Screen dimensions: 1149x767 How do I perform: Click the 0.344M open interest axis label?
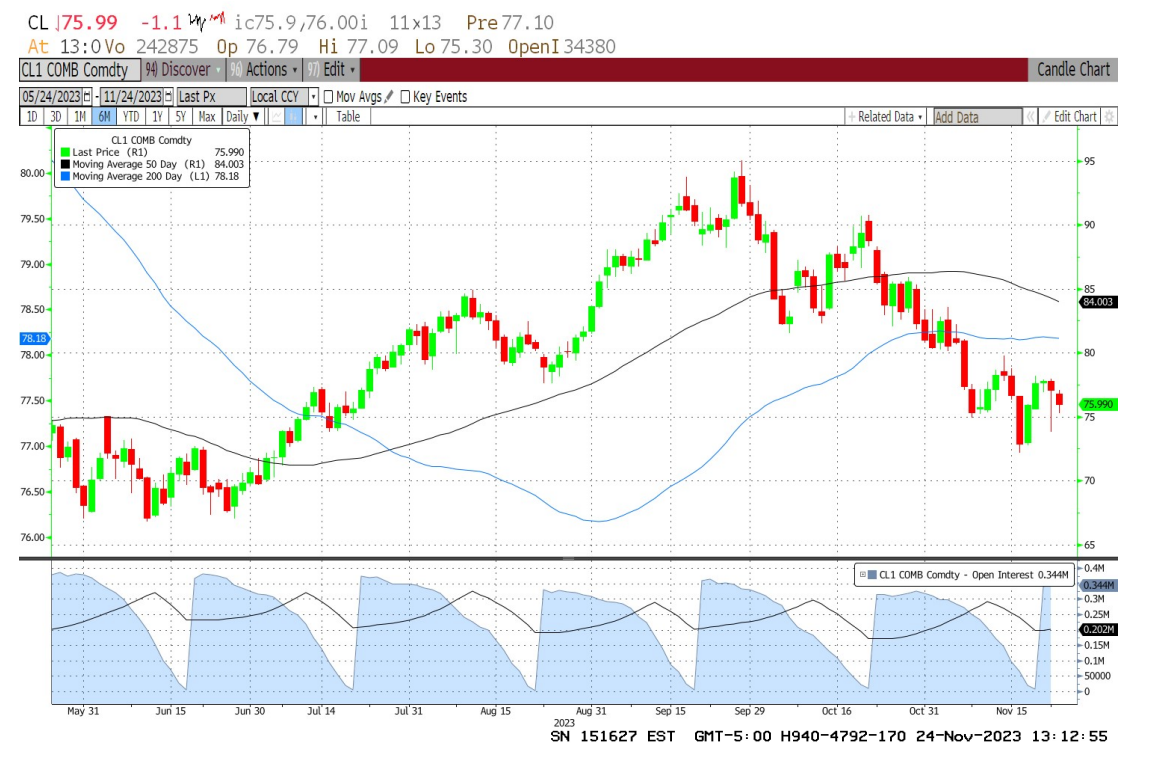1098,585
